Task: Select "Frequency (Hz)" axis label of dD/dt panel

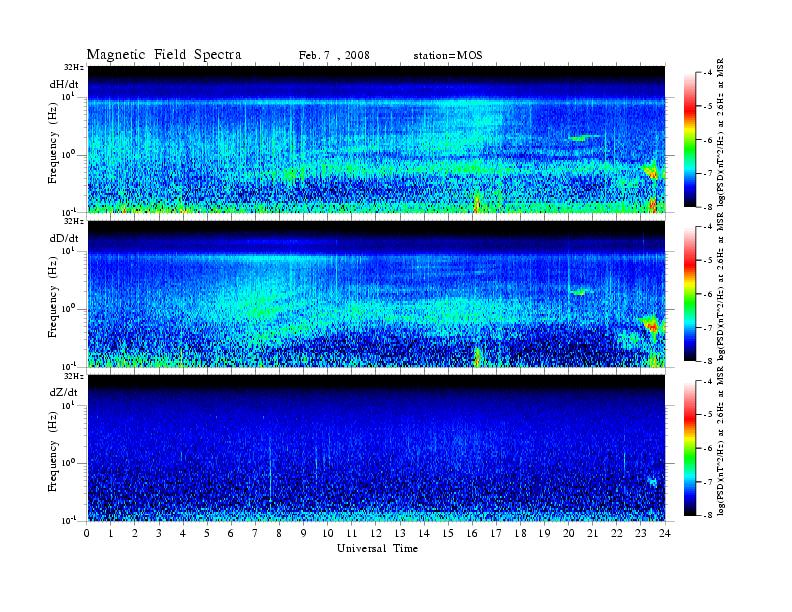Action: click(53, 298)
